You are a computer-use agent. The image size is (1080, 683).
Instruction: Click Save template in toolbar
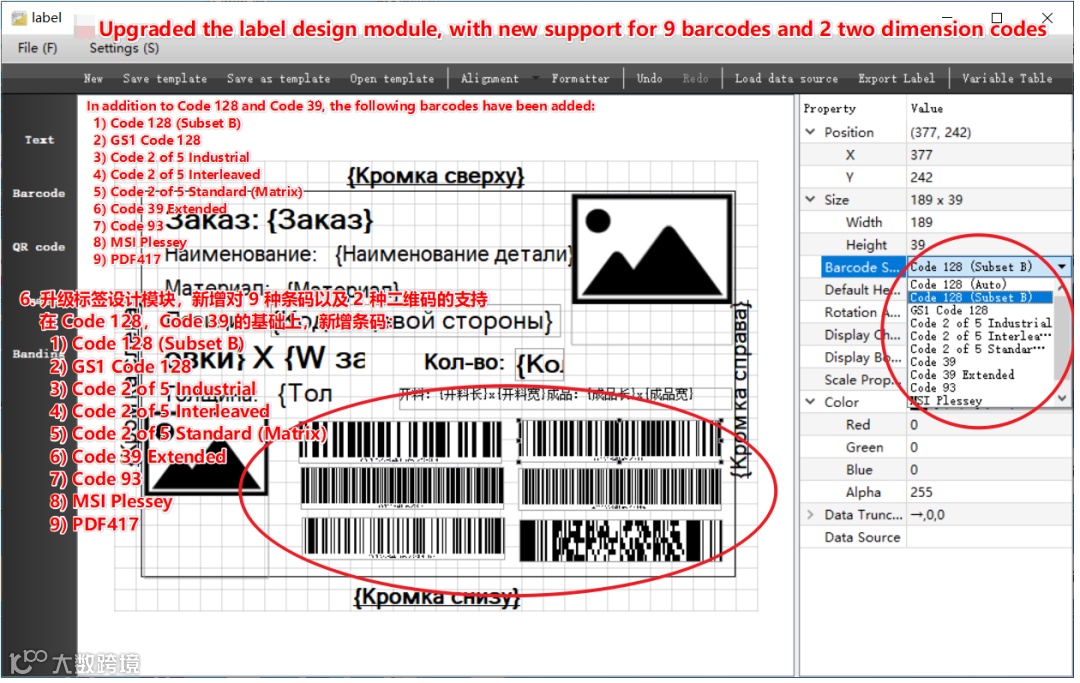165,78
